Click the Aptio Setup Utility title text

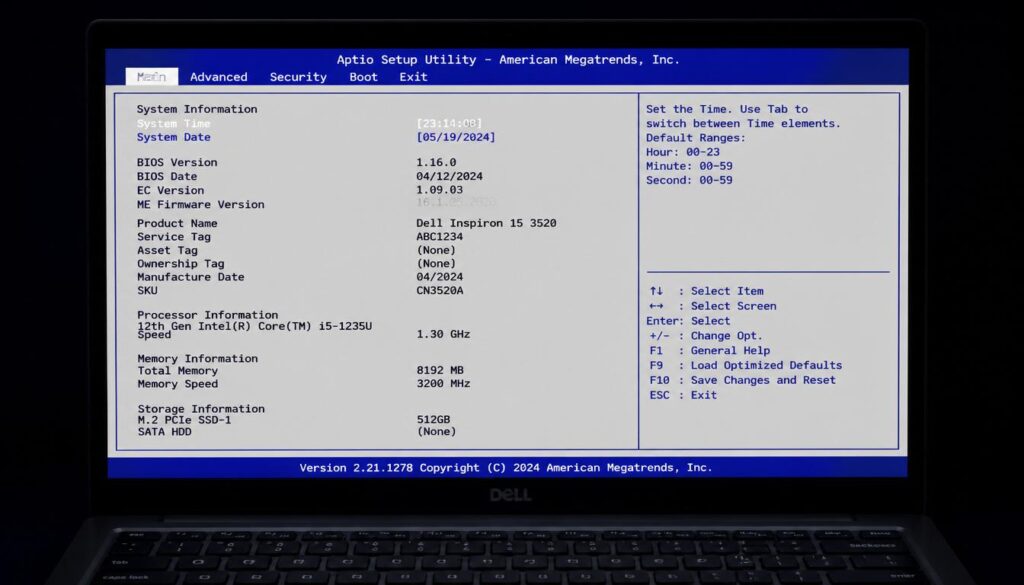click(508, 59)
